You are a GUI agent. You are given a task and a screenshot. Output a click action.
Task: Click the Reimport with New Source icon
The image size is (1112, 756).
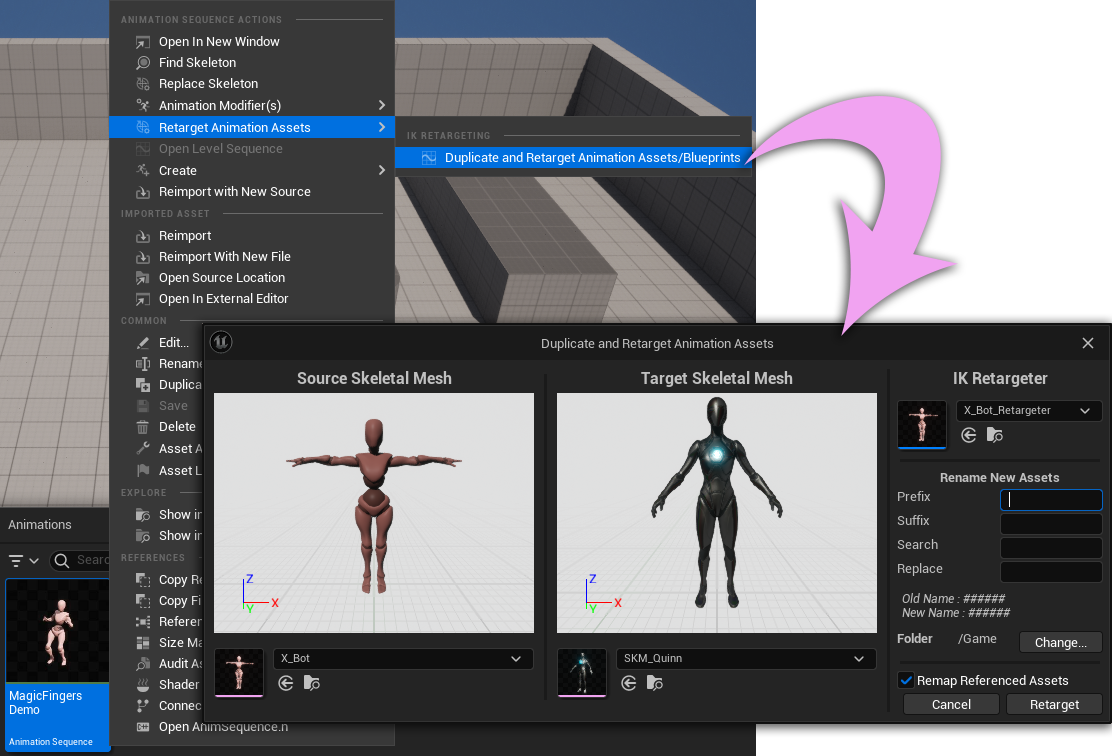pos(143,192)
